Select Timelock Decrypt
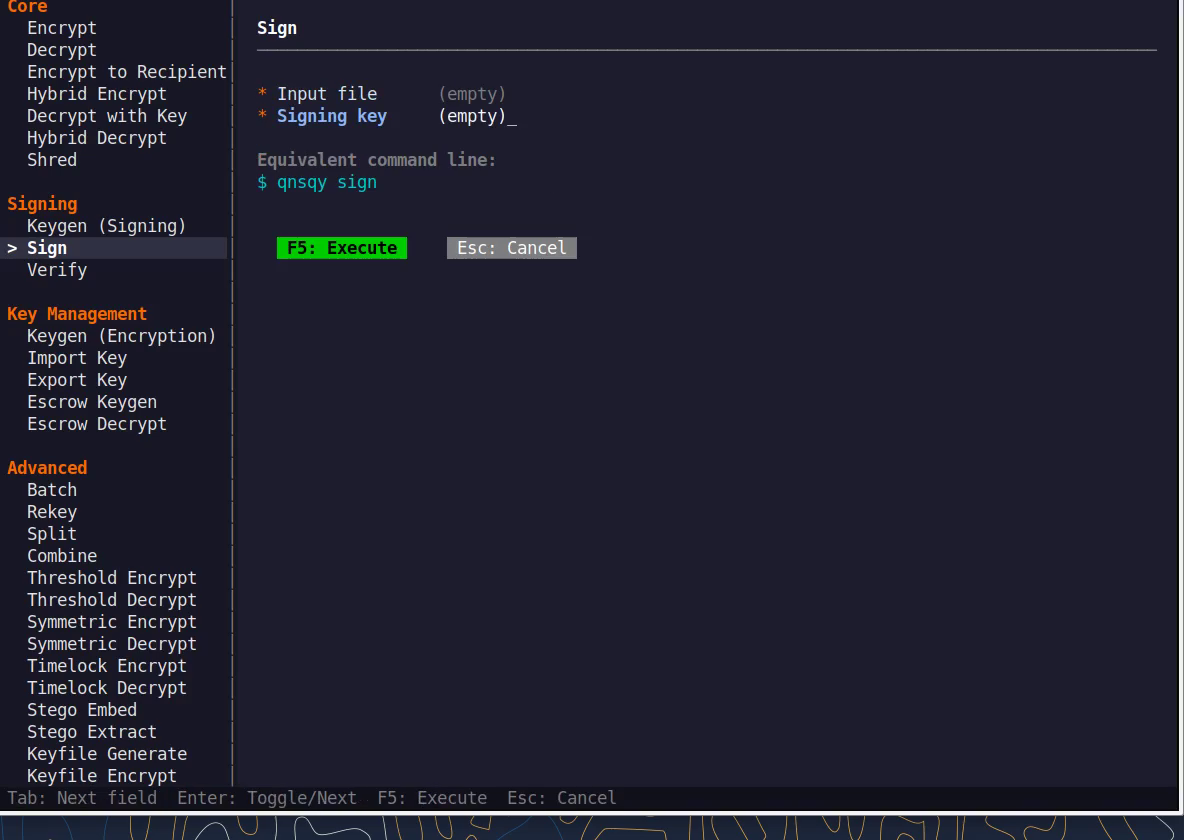 tap(106, 687)
